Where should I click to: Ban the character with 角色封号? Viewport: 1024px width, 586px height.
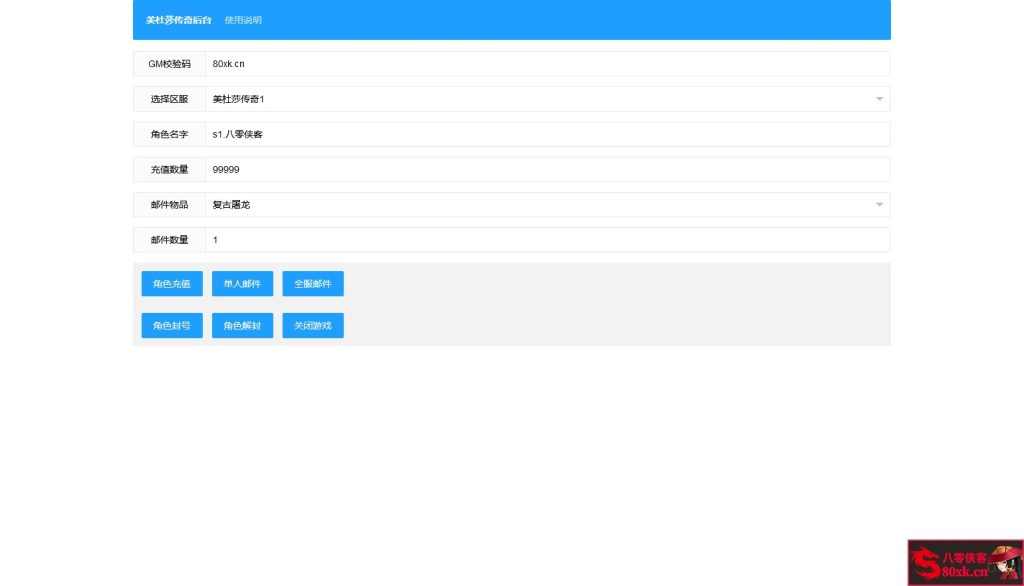[172, 326]
